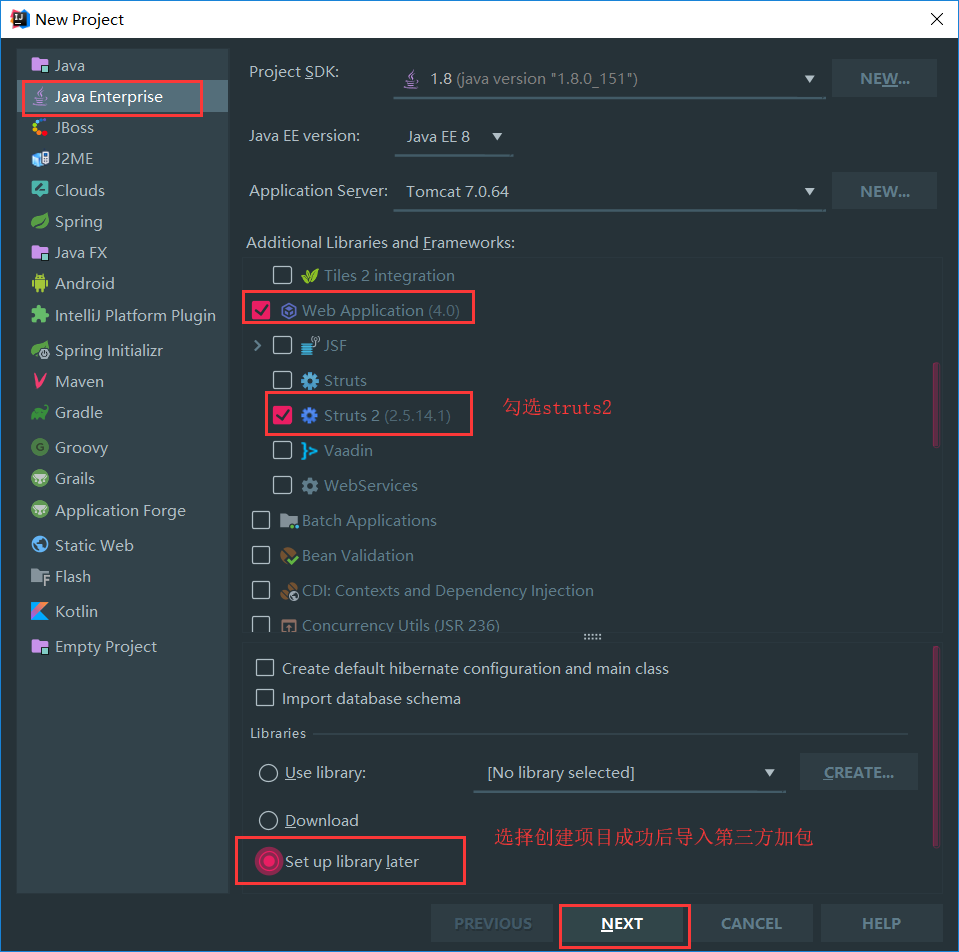Open the Java EE version dropdown
This screenshot has height=952, width=959.
click(x=454, y=136)
